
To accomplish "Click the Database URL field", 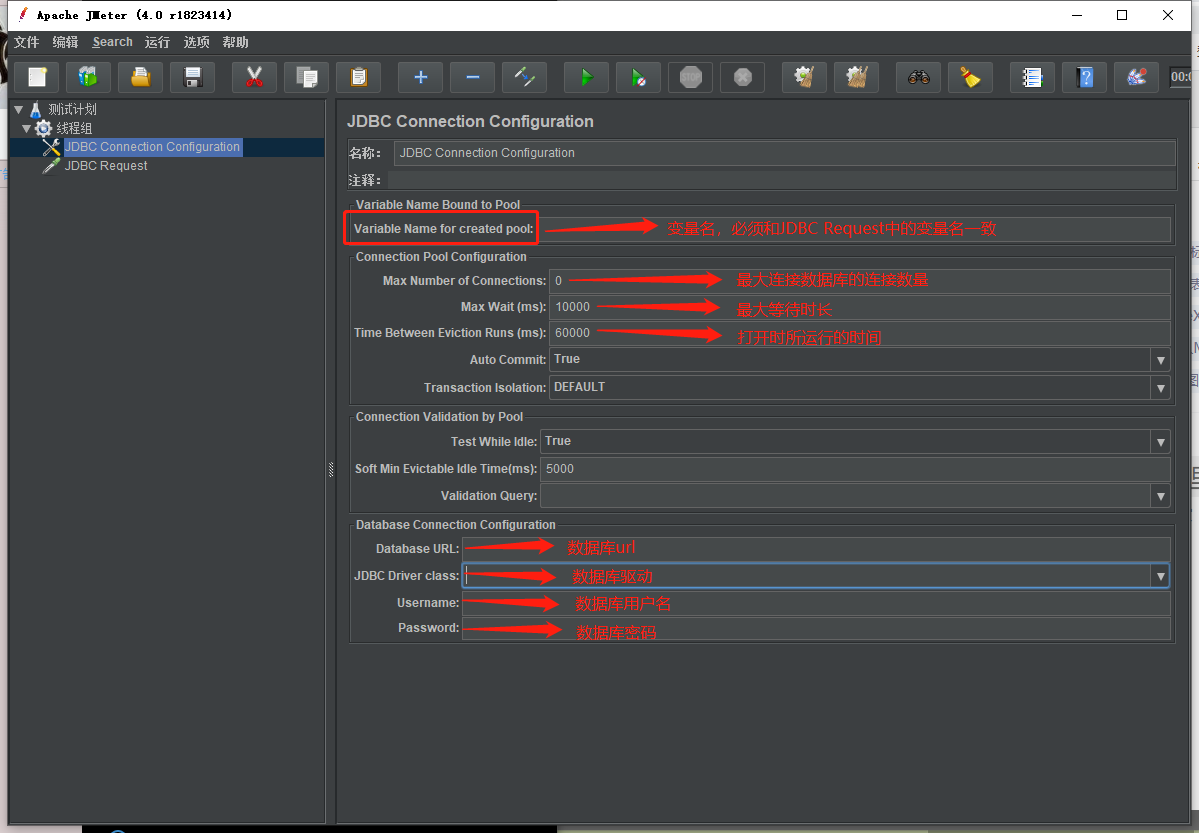I will point(817,548).
